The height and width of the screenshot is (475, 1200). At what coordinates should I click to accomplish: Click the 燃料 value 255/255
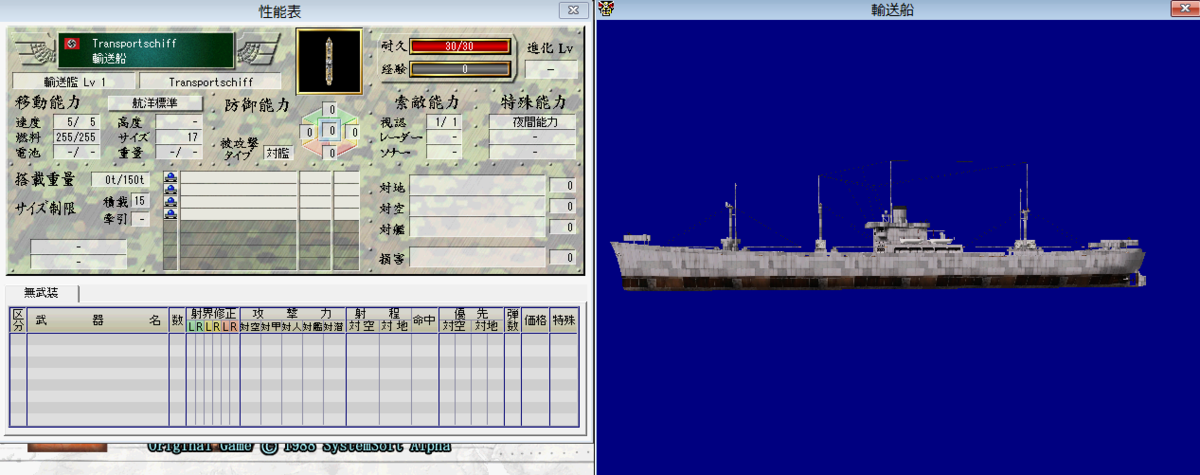(77, 137)
